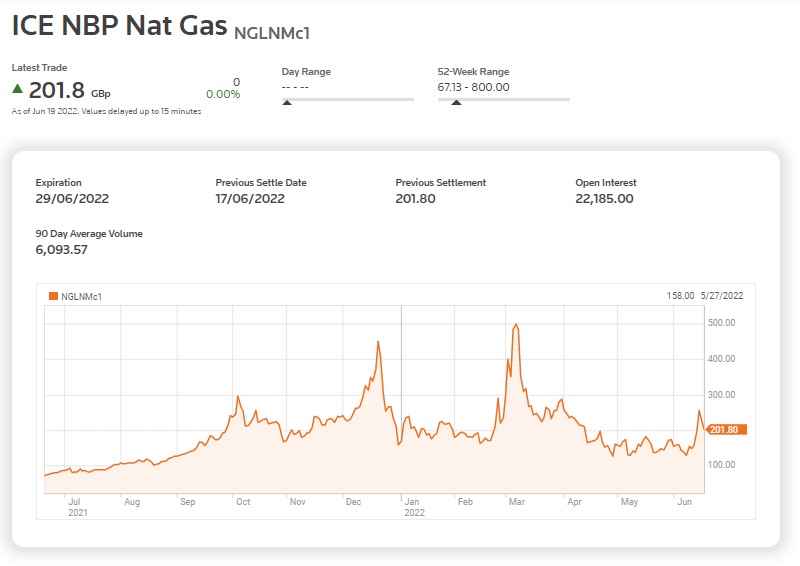Click the Mar label on the chart axis
The height and width of the screenshot is (566, 800).
tap(515, 502)
